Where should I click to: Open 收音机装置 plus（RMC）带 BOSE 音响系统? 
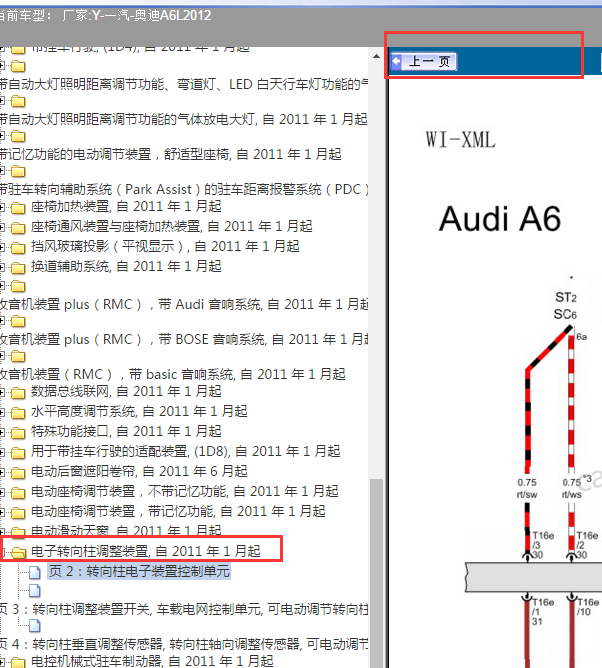click(184, 340)
